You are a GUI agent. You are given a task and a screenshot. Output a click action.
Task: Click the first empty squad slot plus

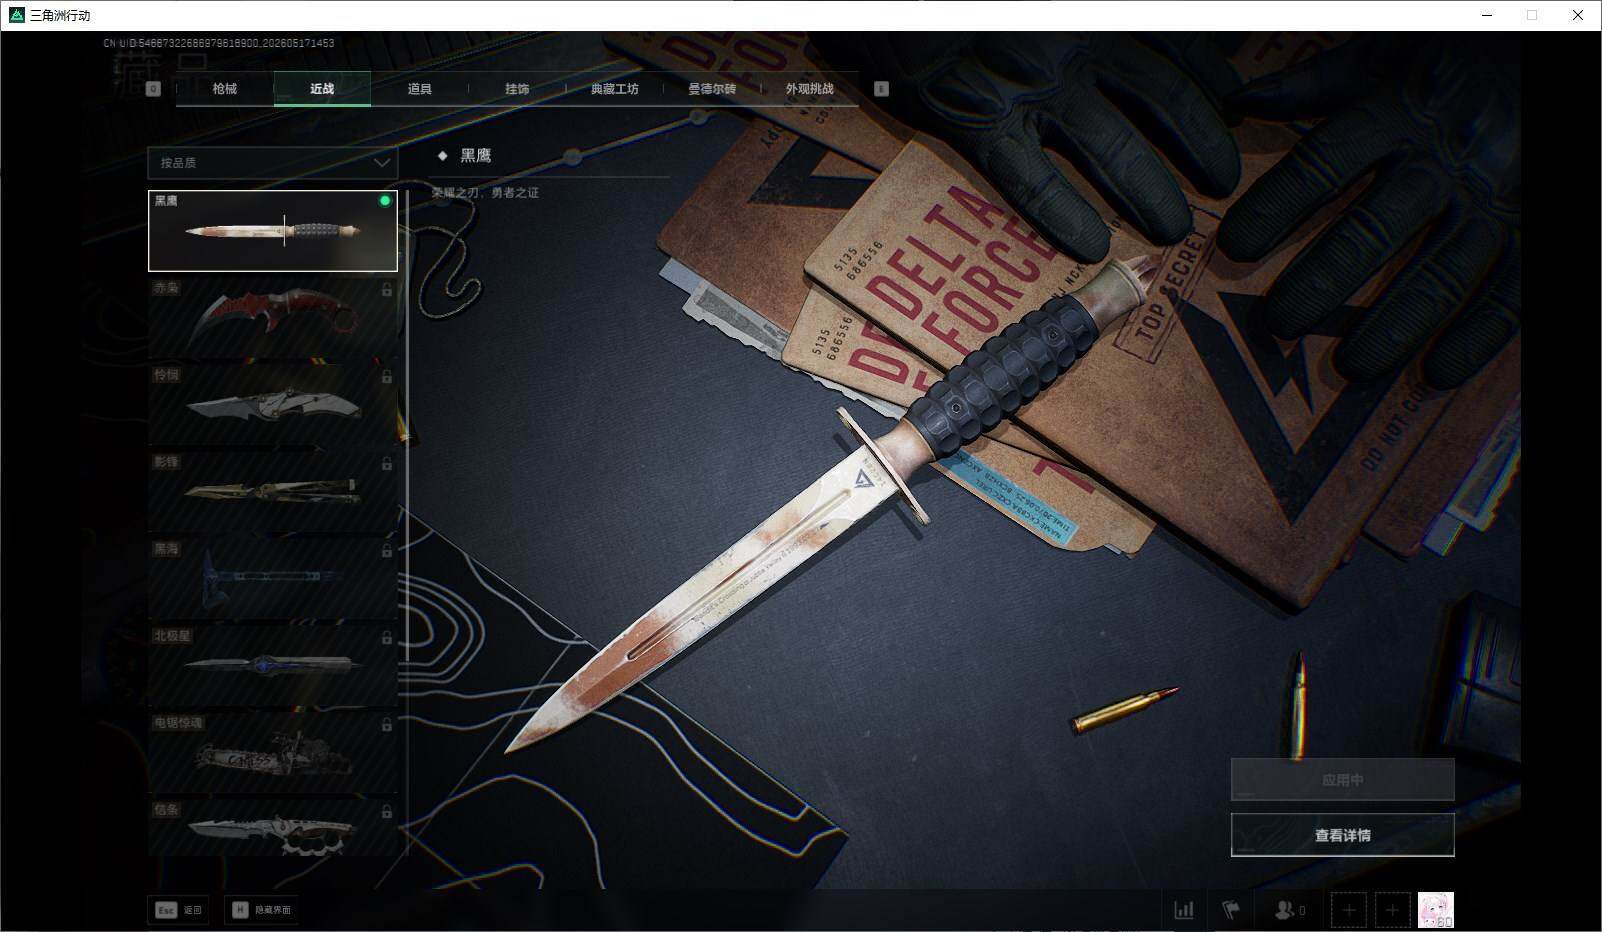[x=1348, y=910]
